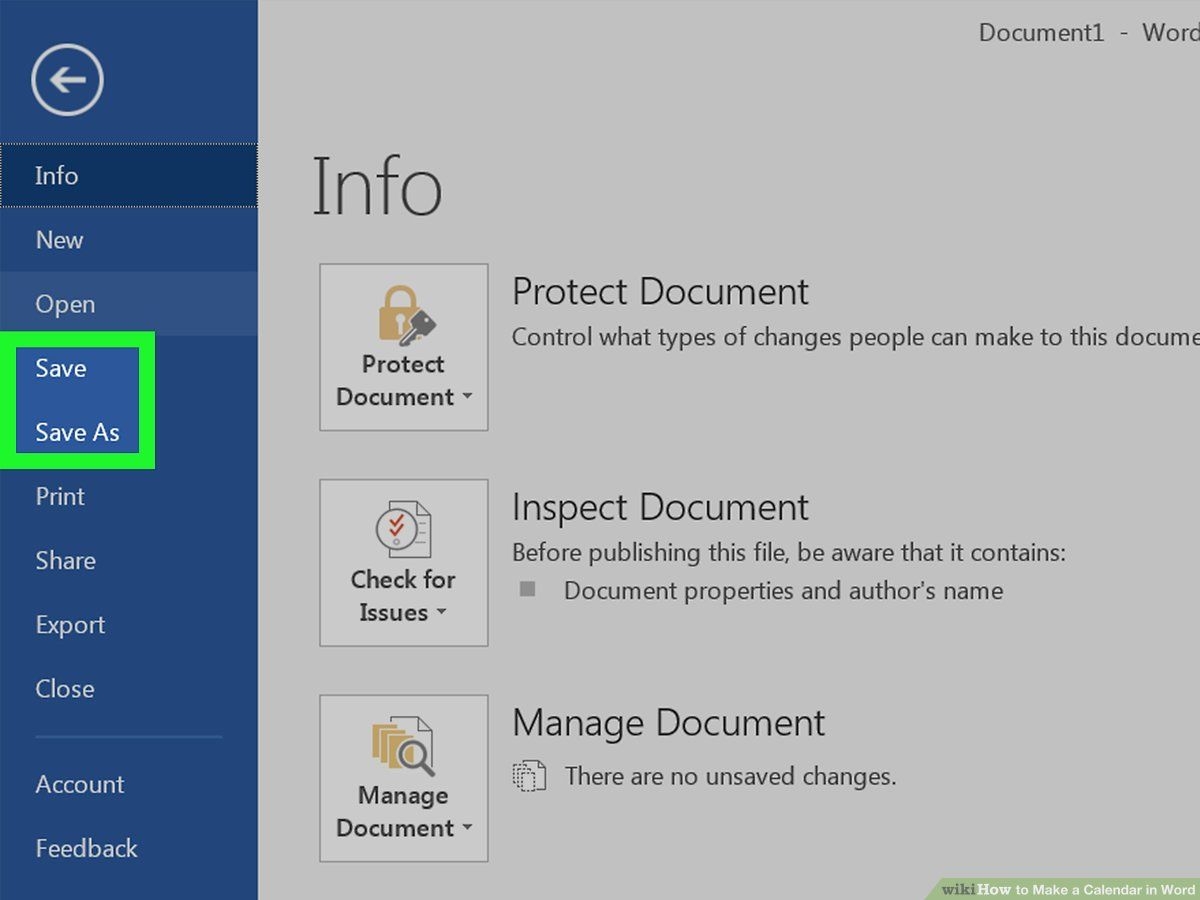Image resolution: width=1200 pixels, height=900 pixels.
Task: Click the Protect Document heading text
Action: pyautogui.click(x=660, y=292)
